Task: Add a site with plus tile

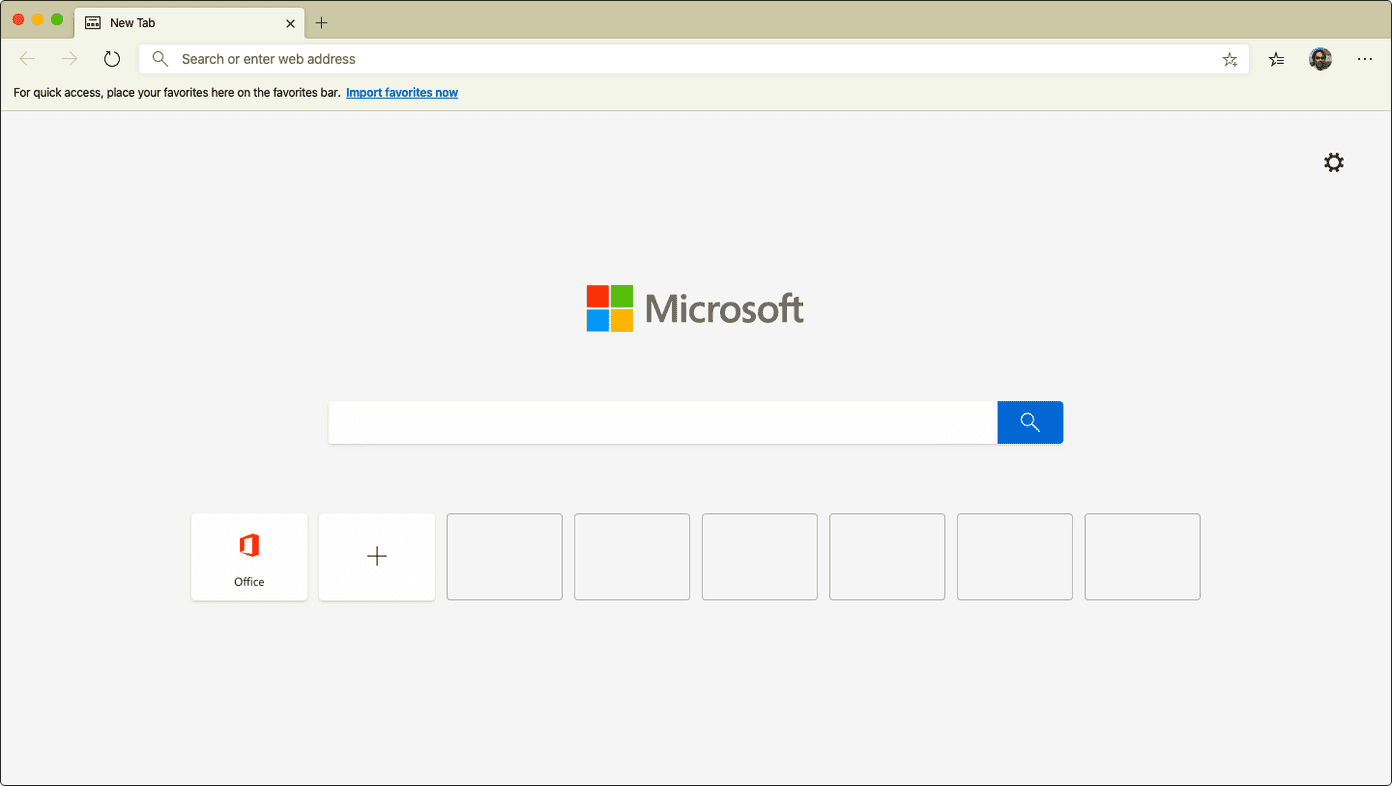Action: (377, 557)
